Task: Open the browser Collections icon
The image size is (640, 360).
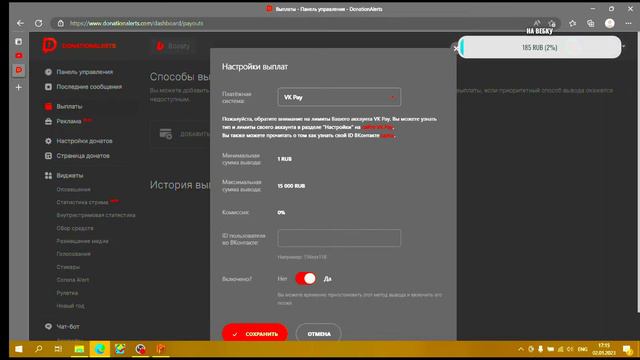Action: click(591, 23)
